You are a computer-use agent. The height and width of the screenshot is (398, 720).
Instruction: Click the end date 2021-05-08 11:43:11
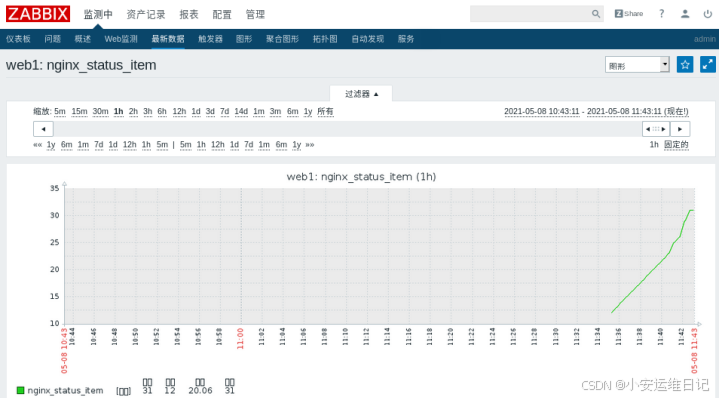[624, 112]
